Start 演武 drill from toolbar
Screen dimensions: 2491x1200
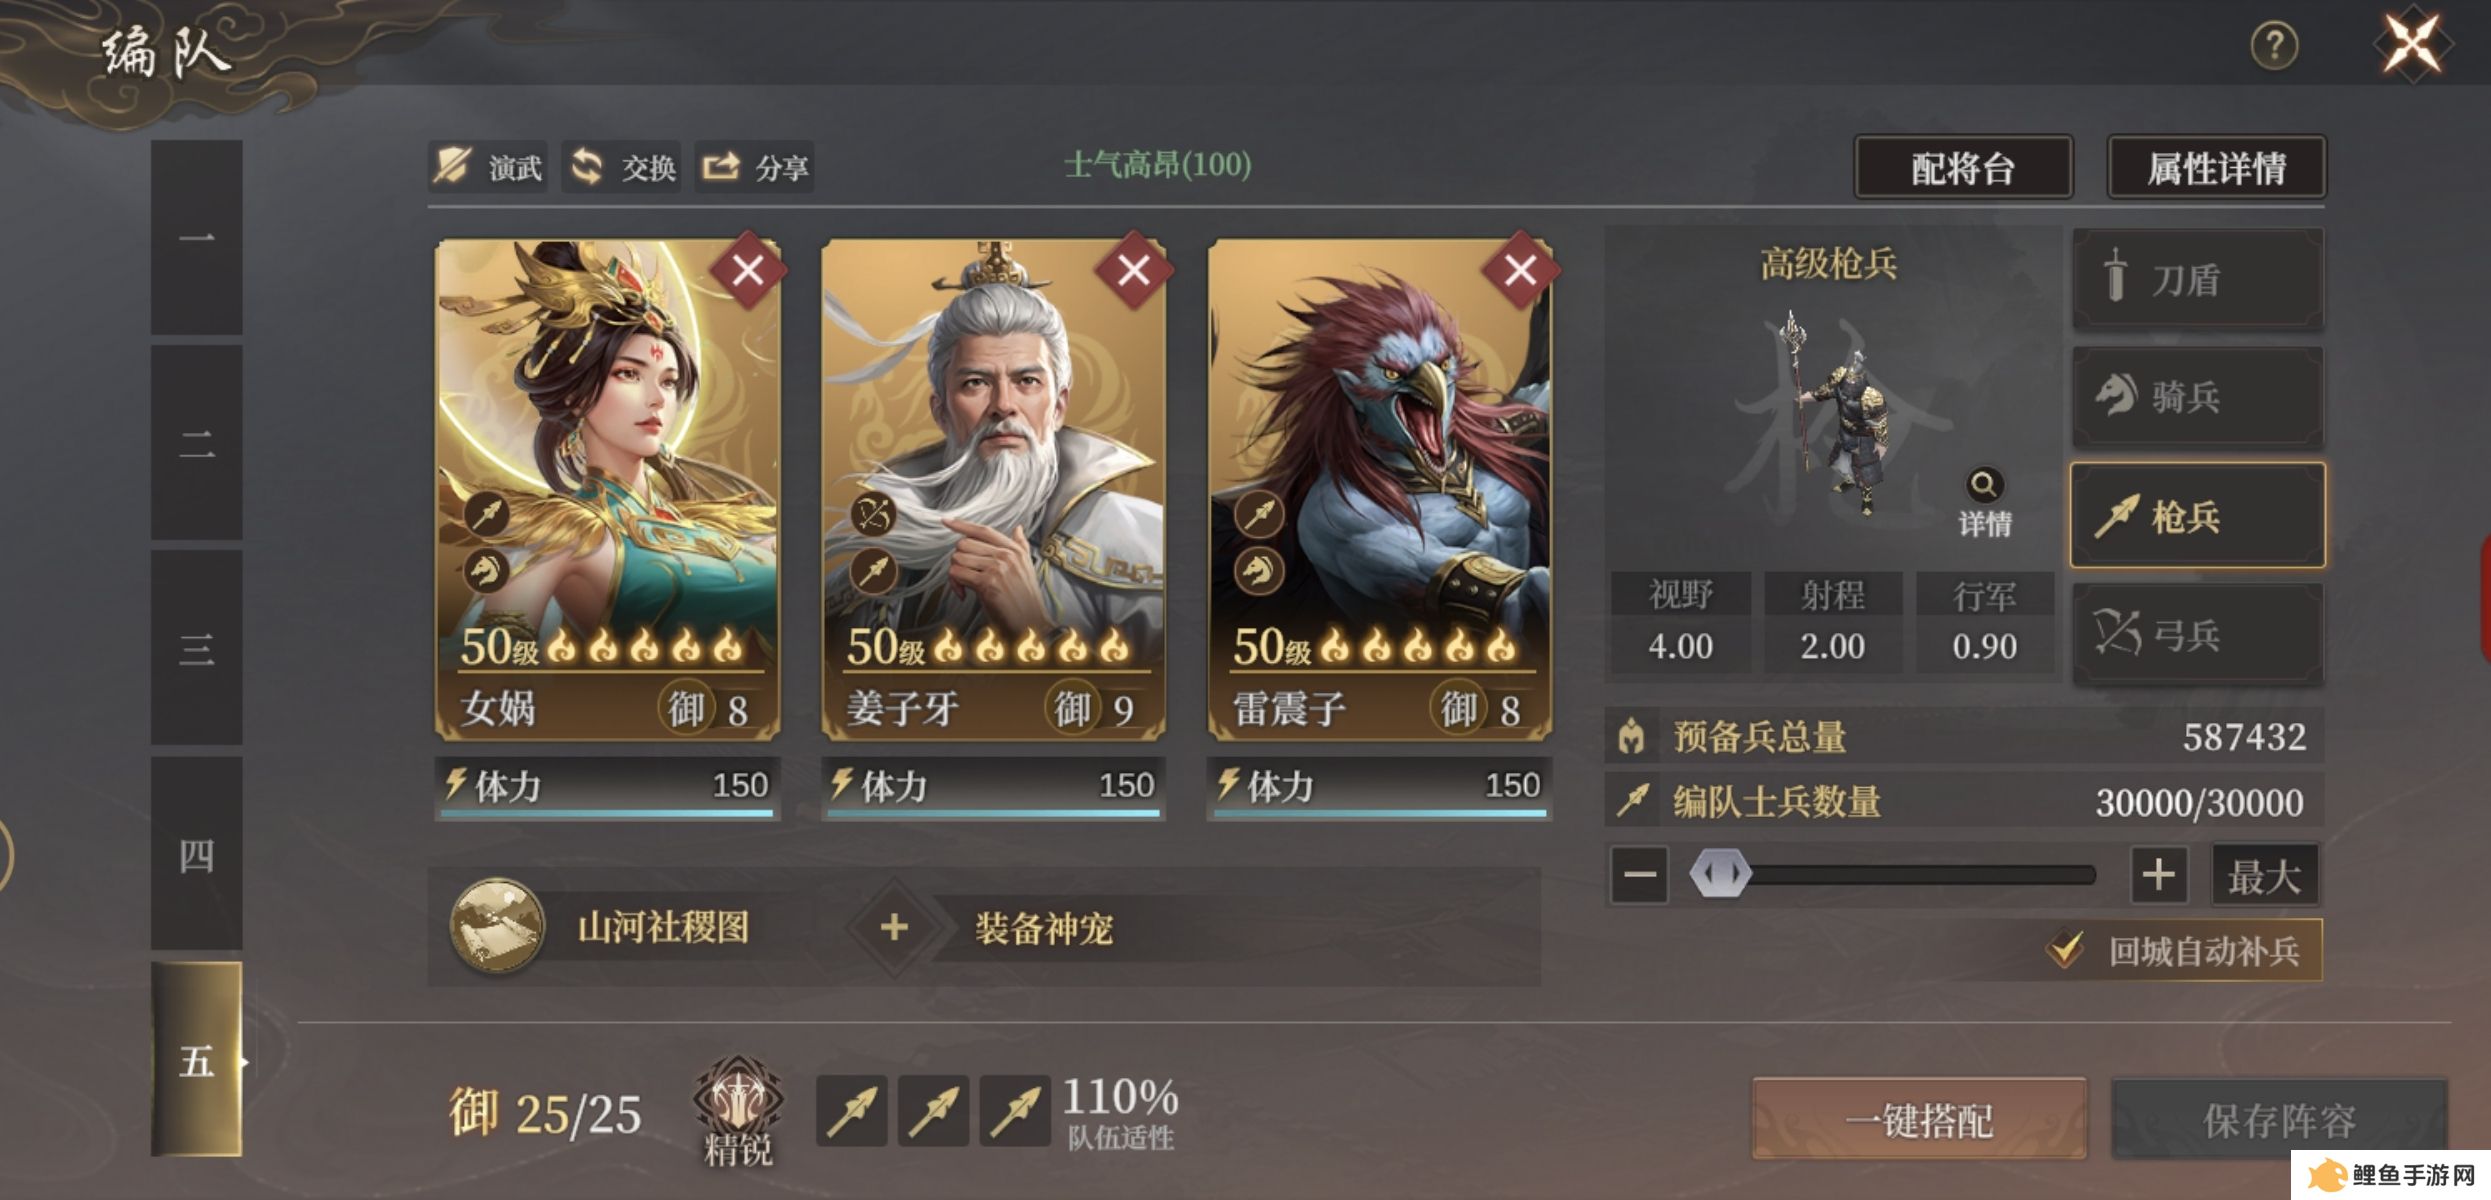(x=488, y=167)
